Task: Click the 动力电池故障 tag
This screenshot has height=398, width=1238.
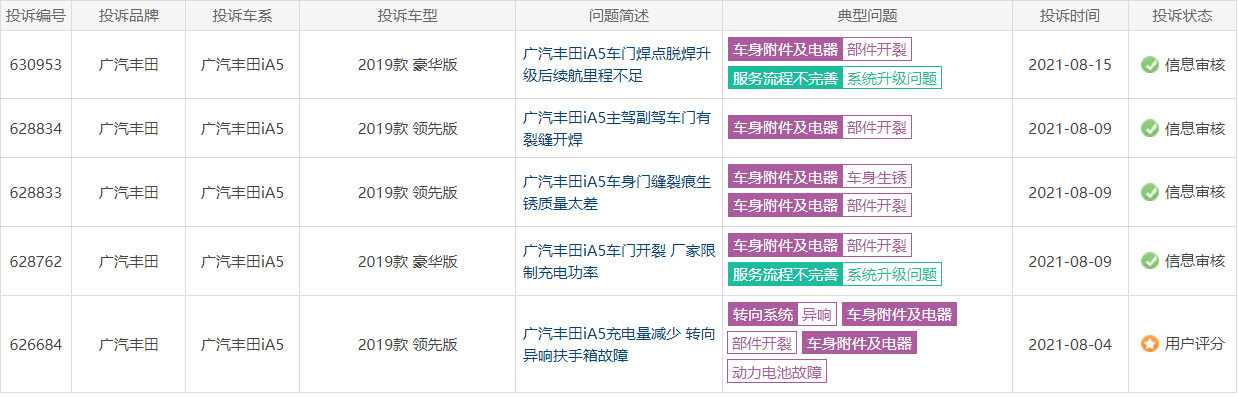Action: coord(777,372)
